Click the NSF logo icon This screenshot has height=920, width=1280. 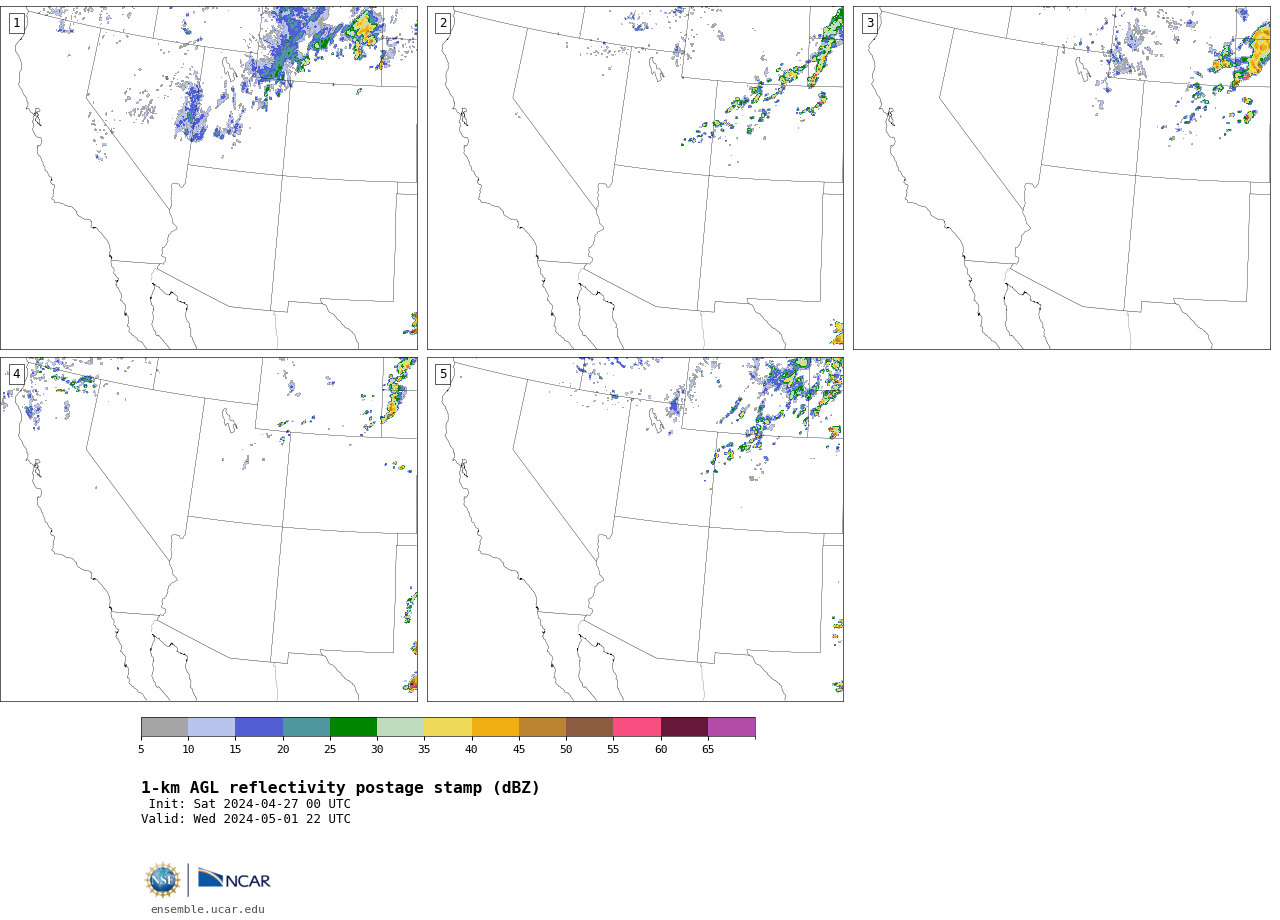click(x=162, y=880)
